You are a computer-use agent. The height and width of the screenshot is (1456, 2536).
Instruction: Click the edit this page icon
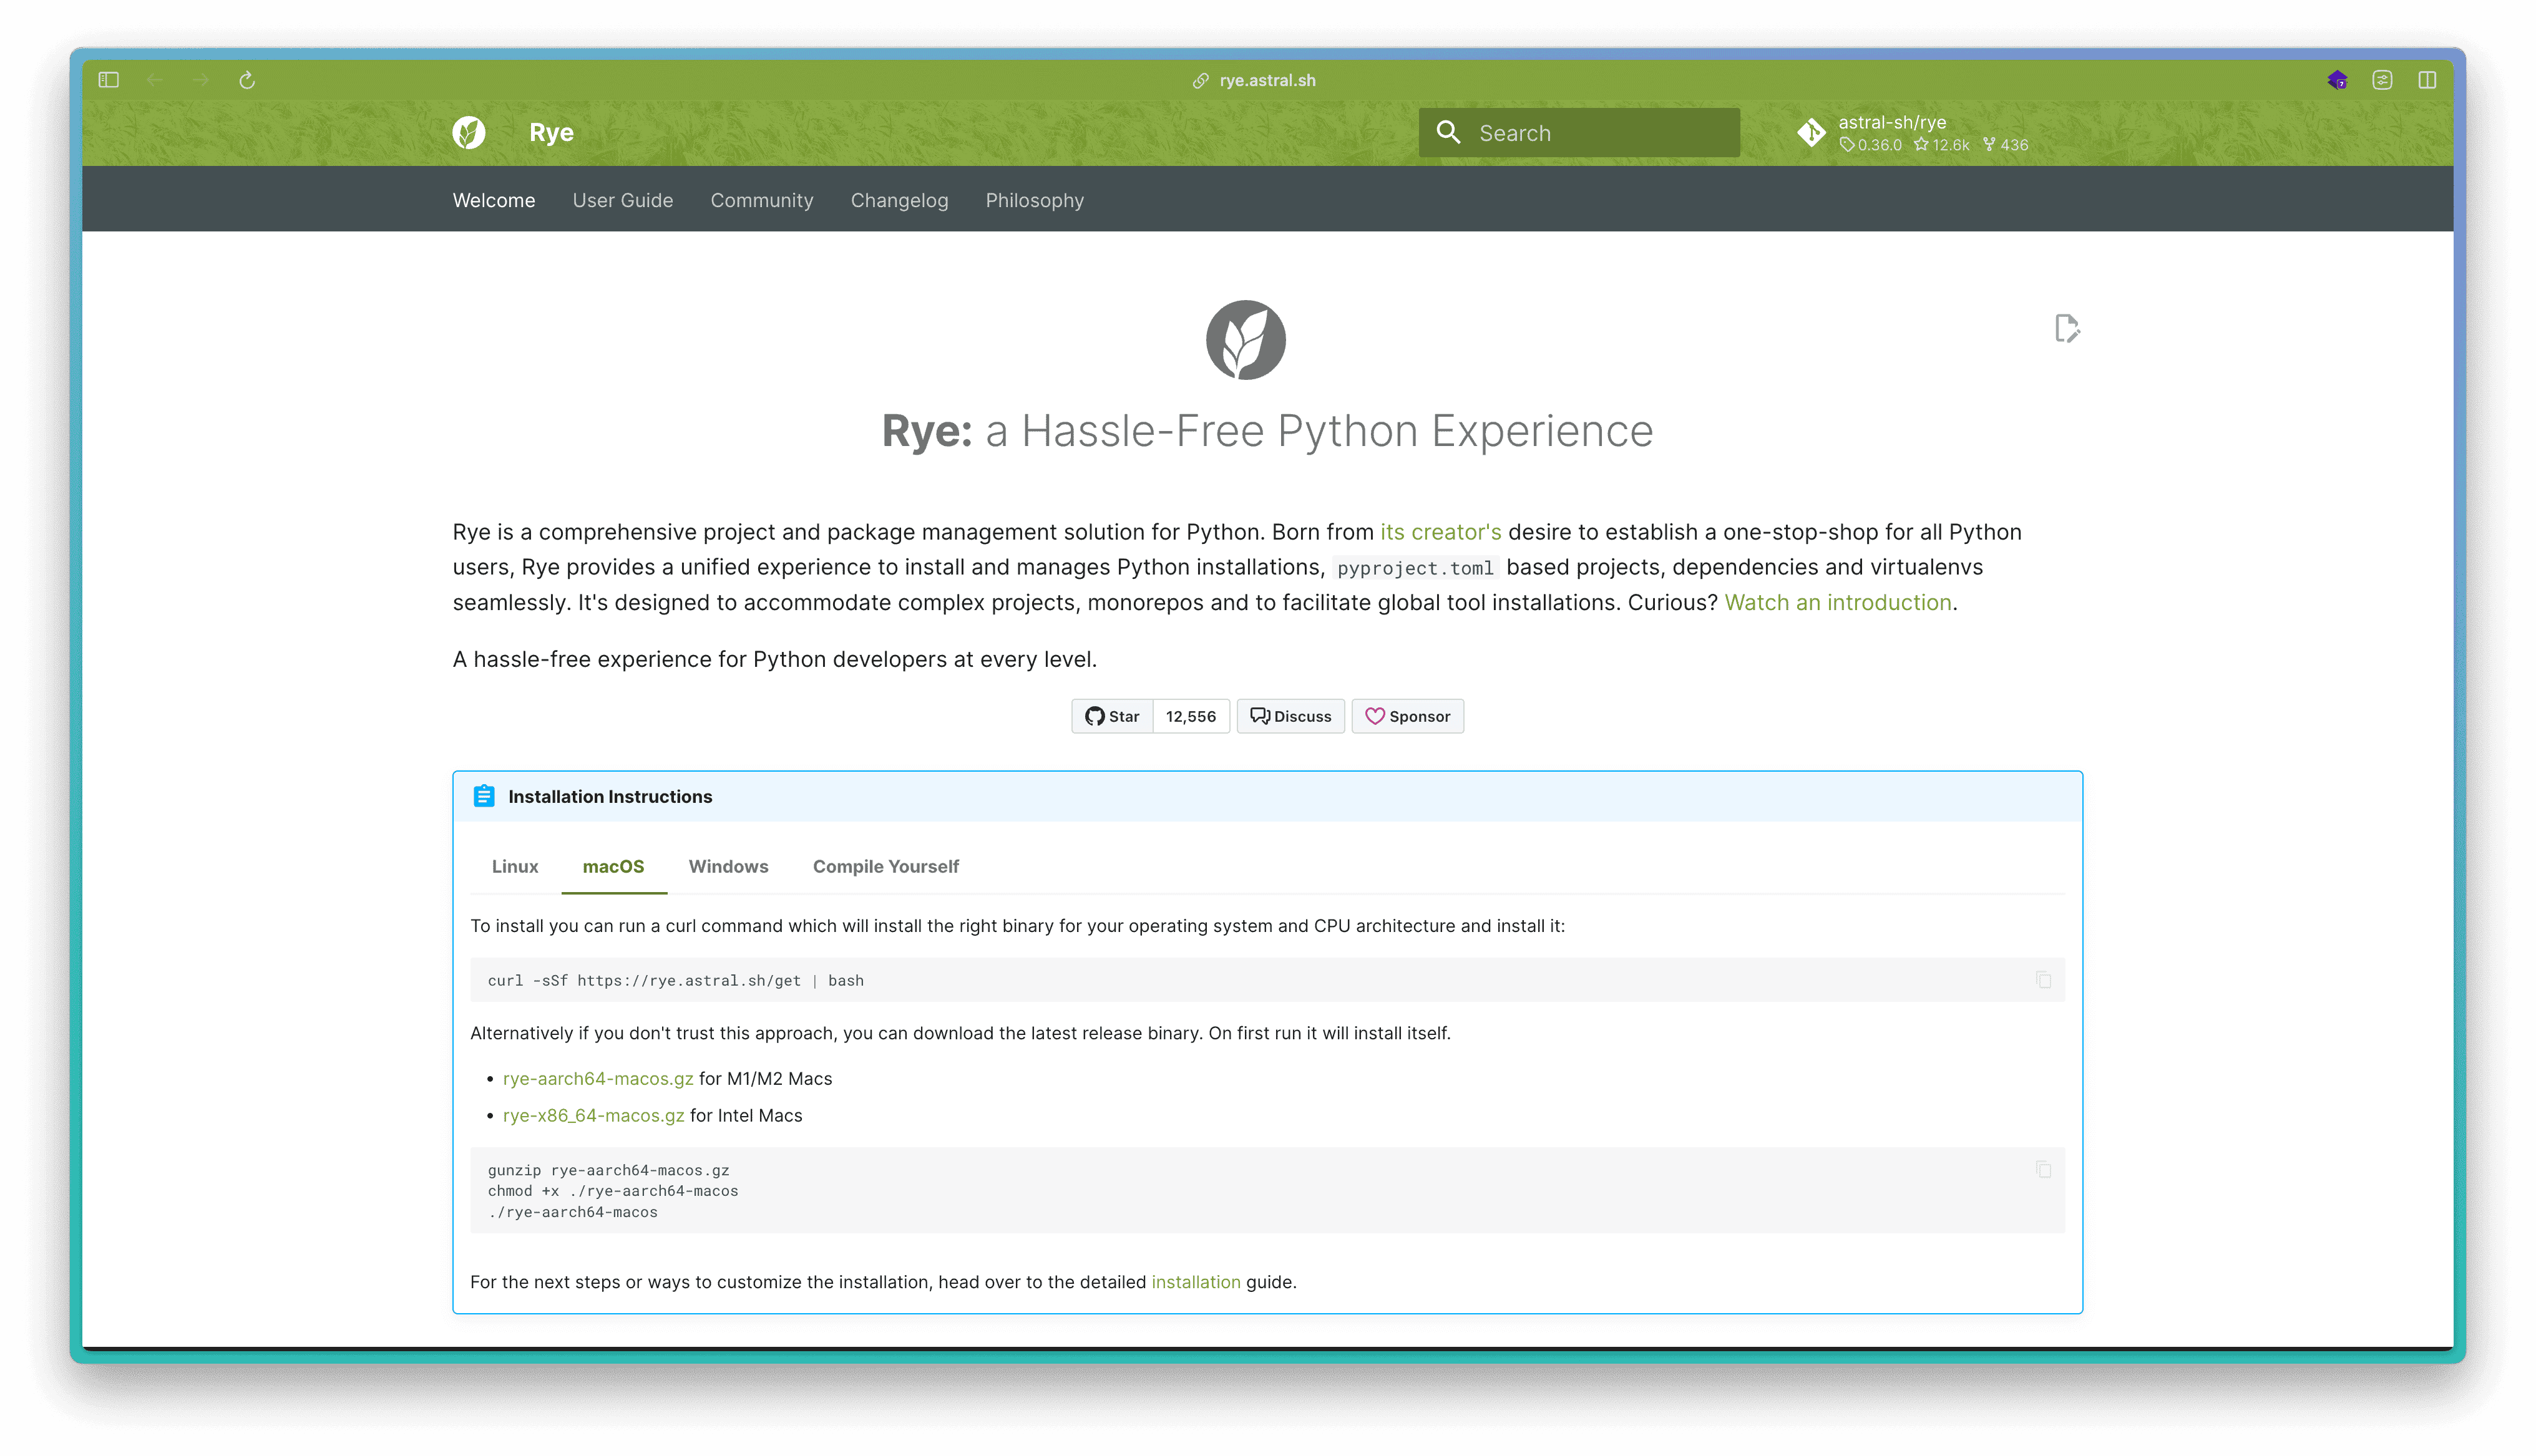pyautogui.click(x=2066, y=328)
